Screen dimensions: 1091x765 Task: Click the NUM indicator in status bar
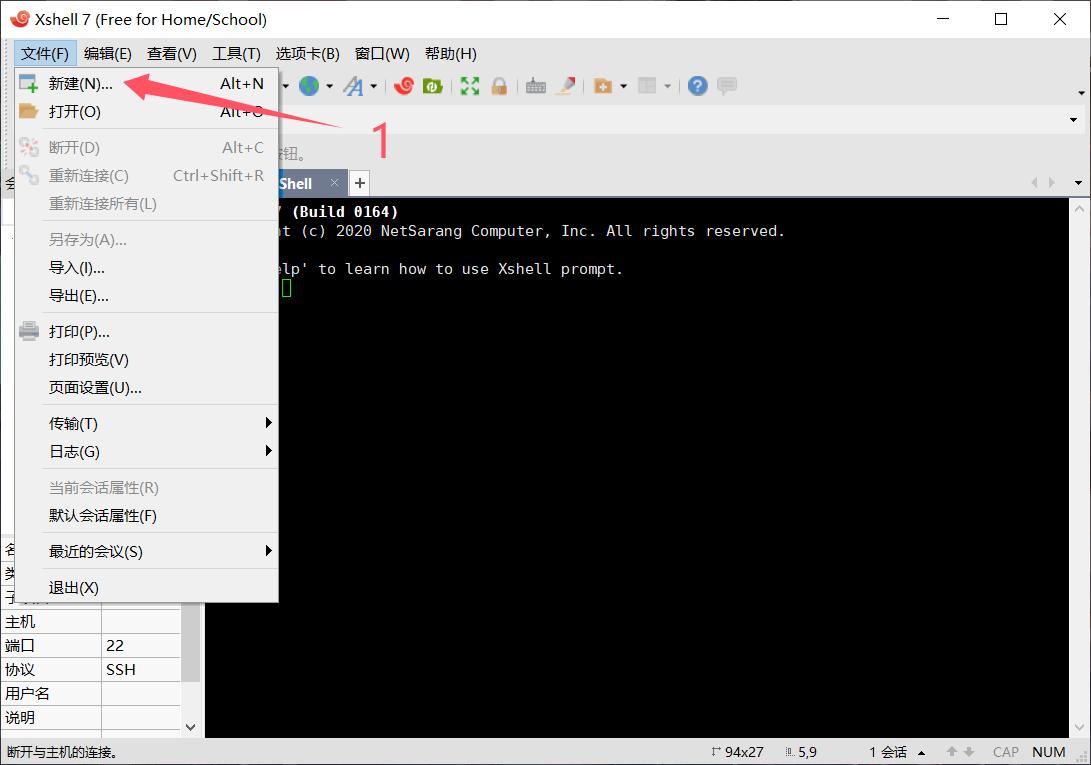1049,752
